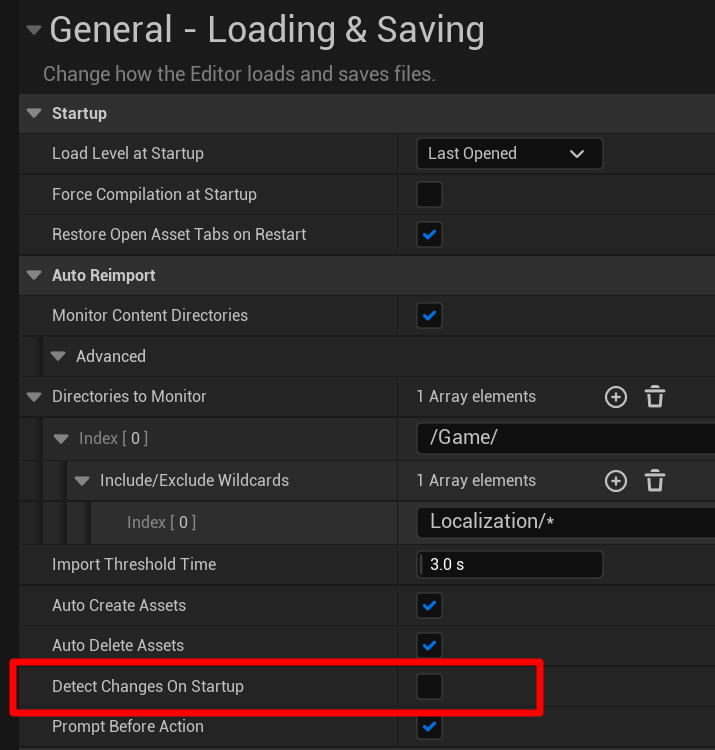This screenshot has width=715, height=750.
Task: Select Detect Changes On Startup label
Action: click(148, 686)
